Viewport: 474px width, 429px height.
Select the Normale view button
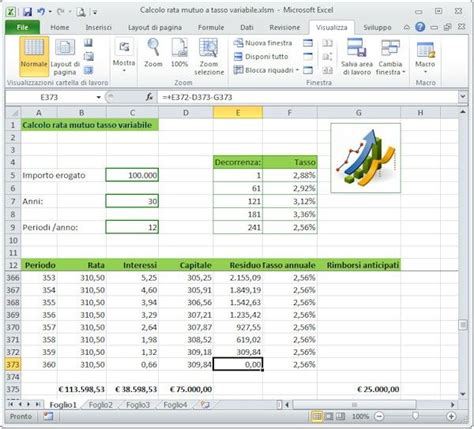pos(34,57)
